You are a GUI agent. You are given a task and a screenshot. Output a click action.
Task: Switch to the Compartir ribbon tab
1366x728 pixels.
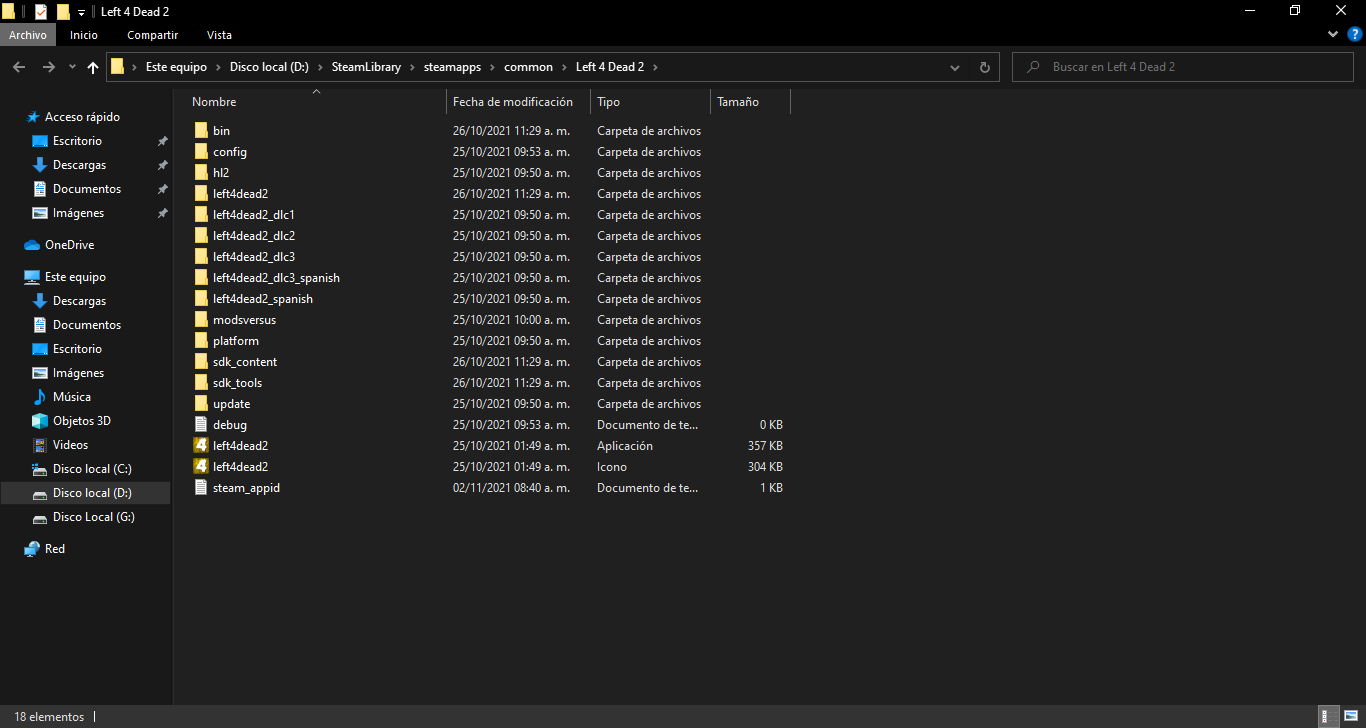(153, 35)
